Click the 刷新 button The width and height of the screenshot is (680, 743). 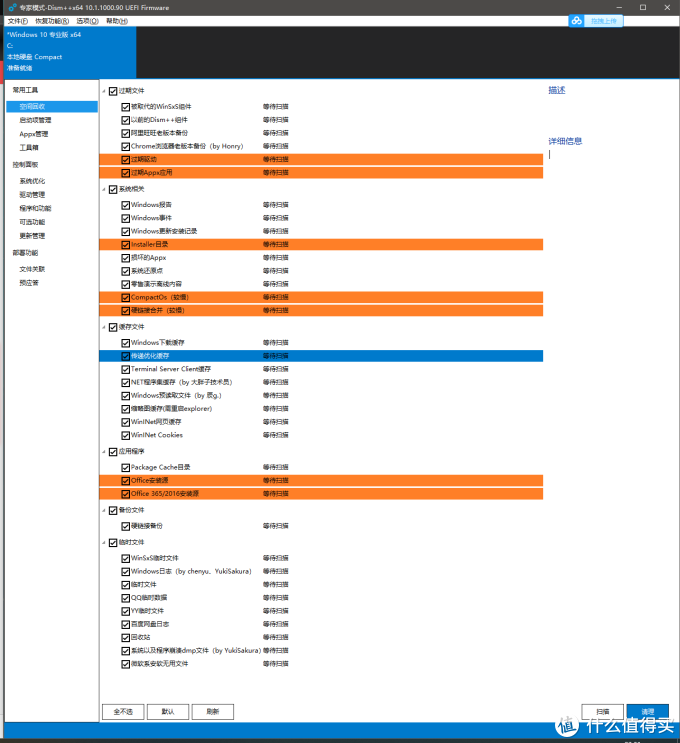(x=213, y=712)
